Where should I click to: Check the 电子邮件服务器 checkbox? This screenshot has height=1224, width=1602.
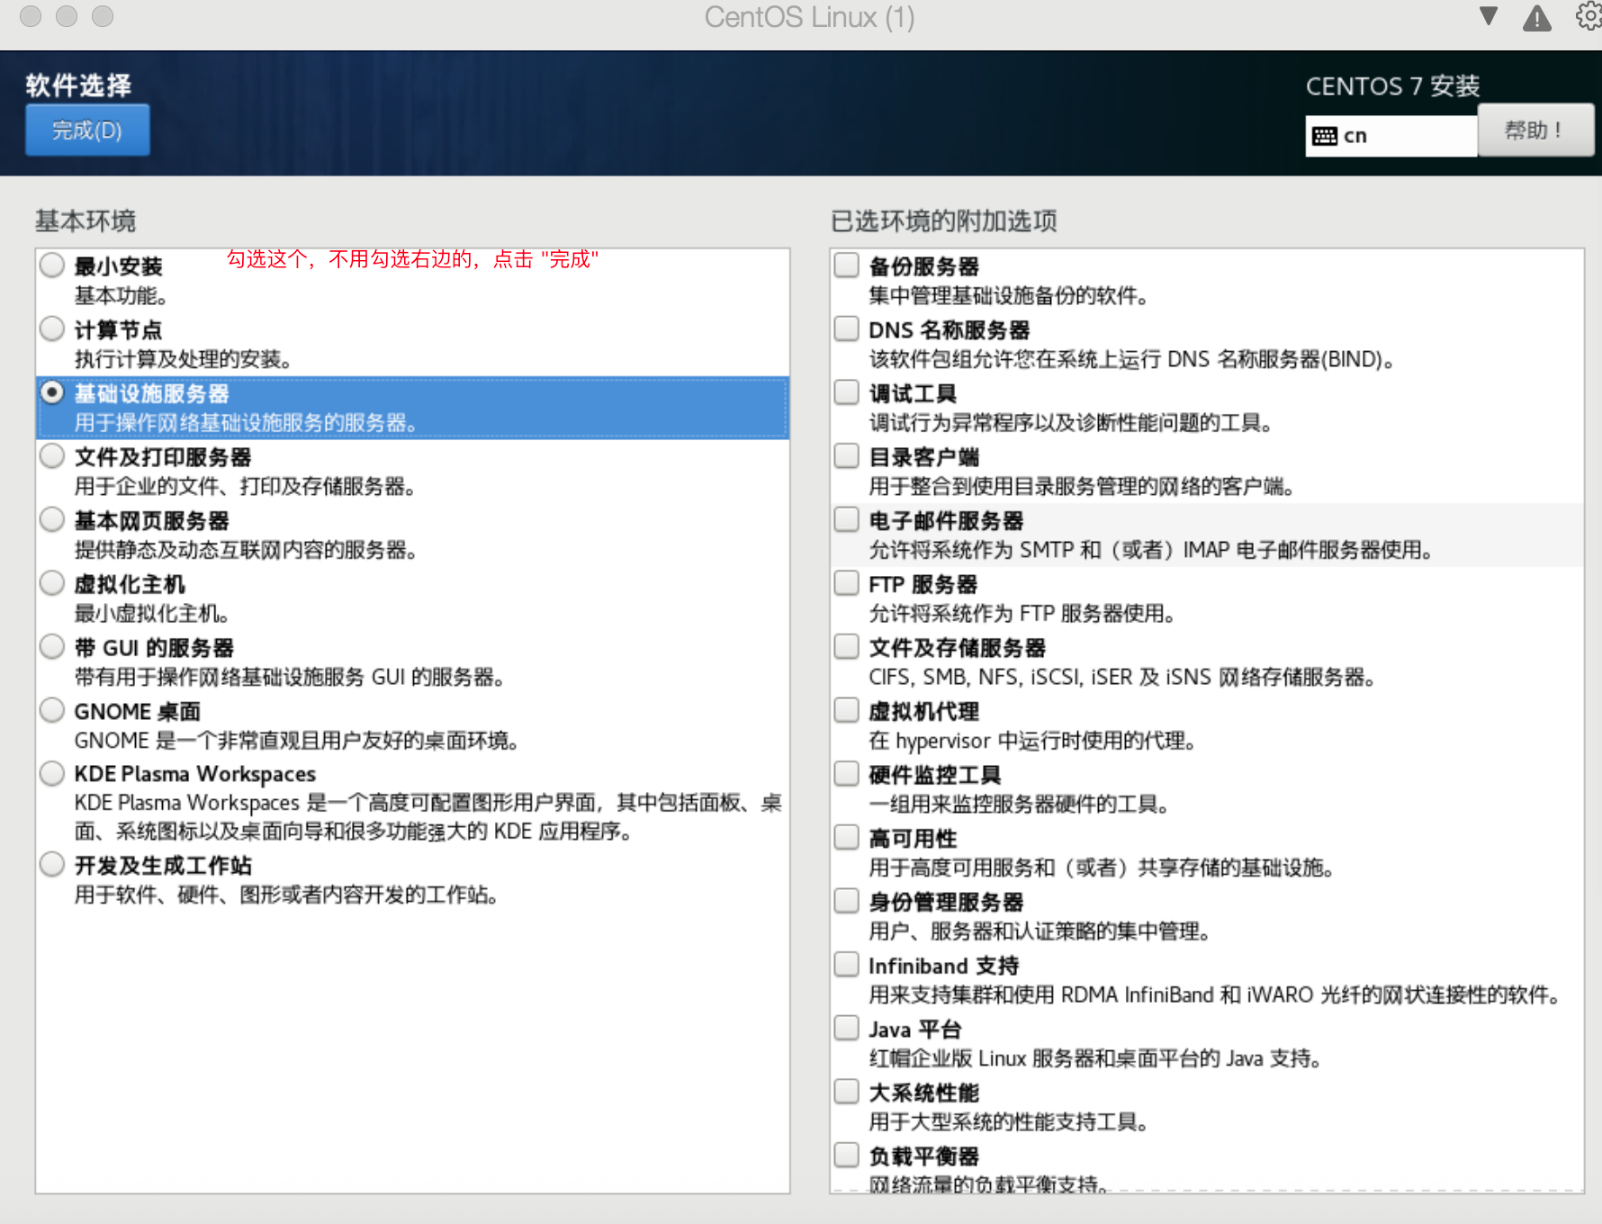coord(847,520)
